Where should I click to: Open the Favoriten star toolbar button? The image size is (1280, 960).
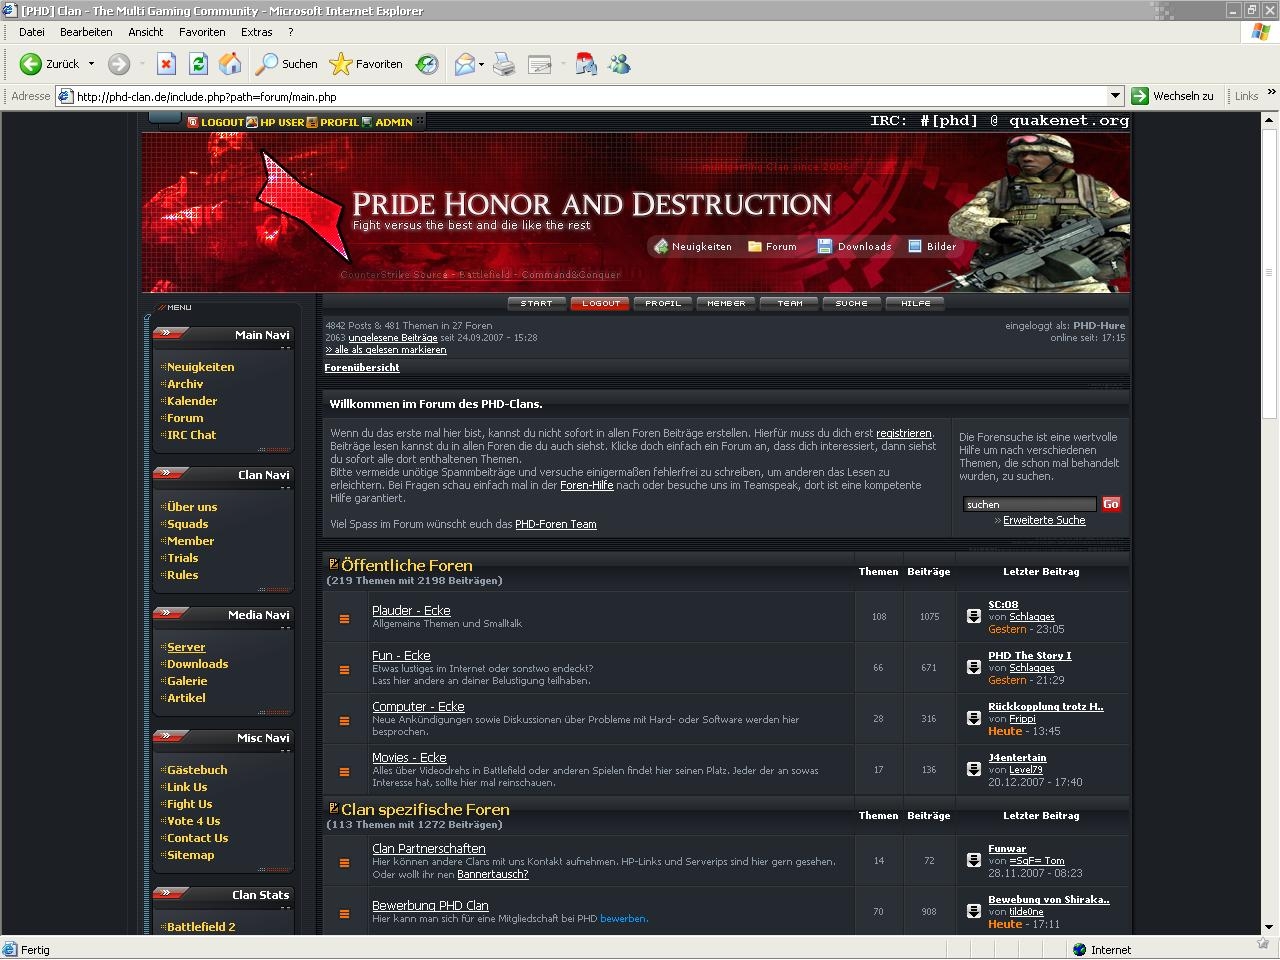click(366, 64)
